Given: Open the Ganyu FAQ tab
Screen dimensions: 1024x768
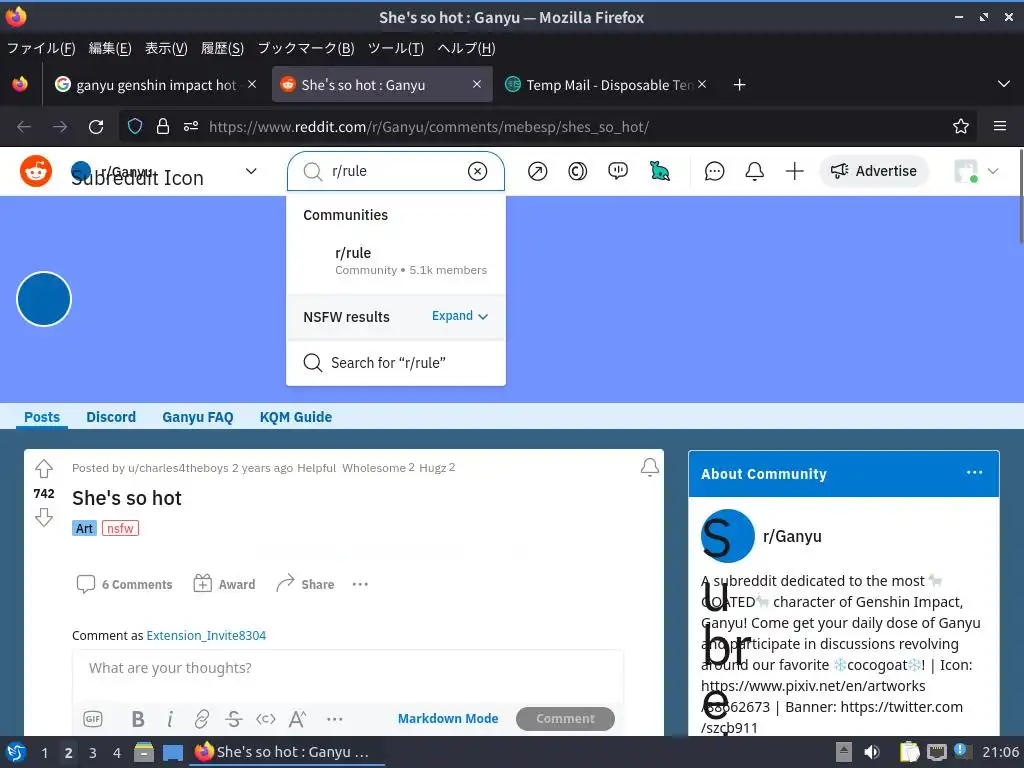Looking at the screenshot, I should (198, 417).
